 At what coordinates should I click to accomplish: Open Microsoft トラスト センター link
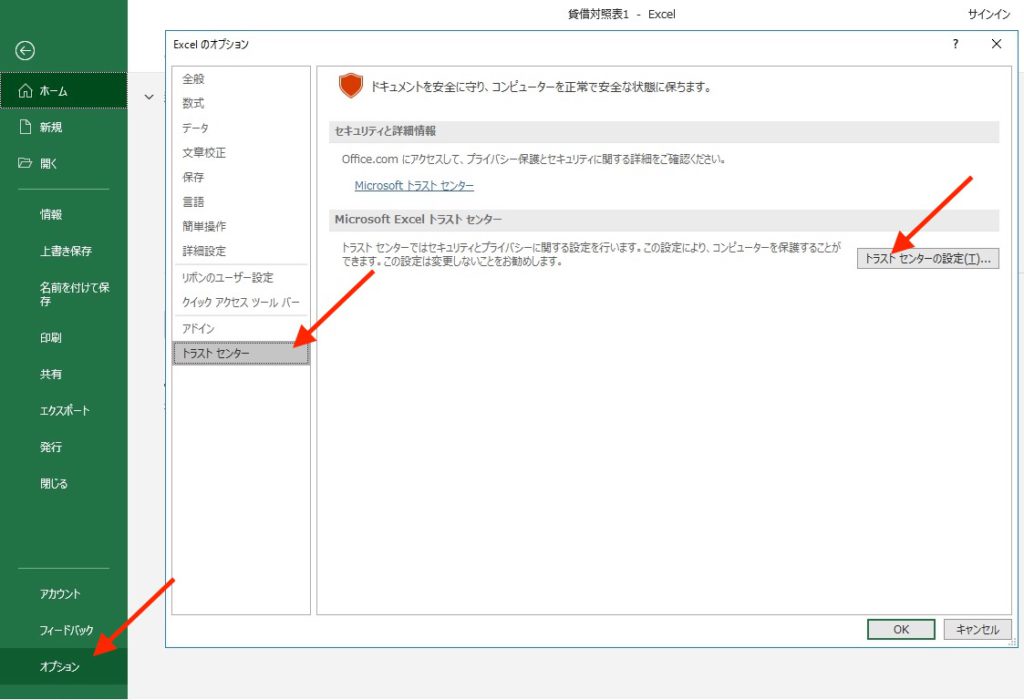point(414,186)
